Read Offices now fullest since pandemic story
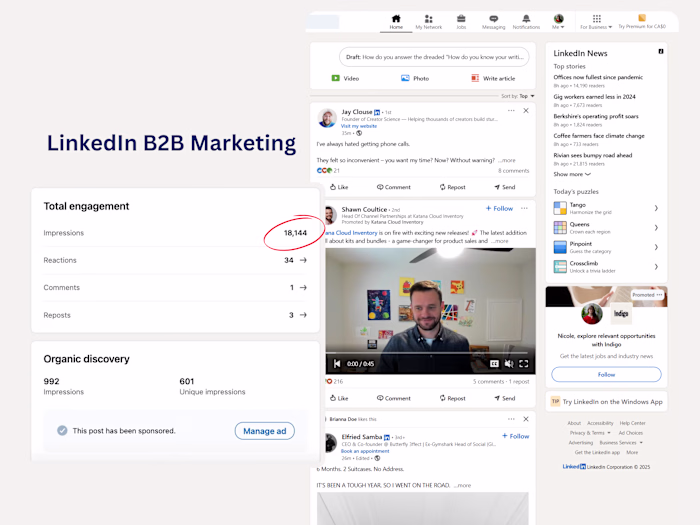Image resolution: width=700 pixels, height=525 pixels. point(598,77)
